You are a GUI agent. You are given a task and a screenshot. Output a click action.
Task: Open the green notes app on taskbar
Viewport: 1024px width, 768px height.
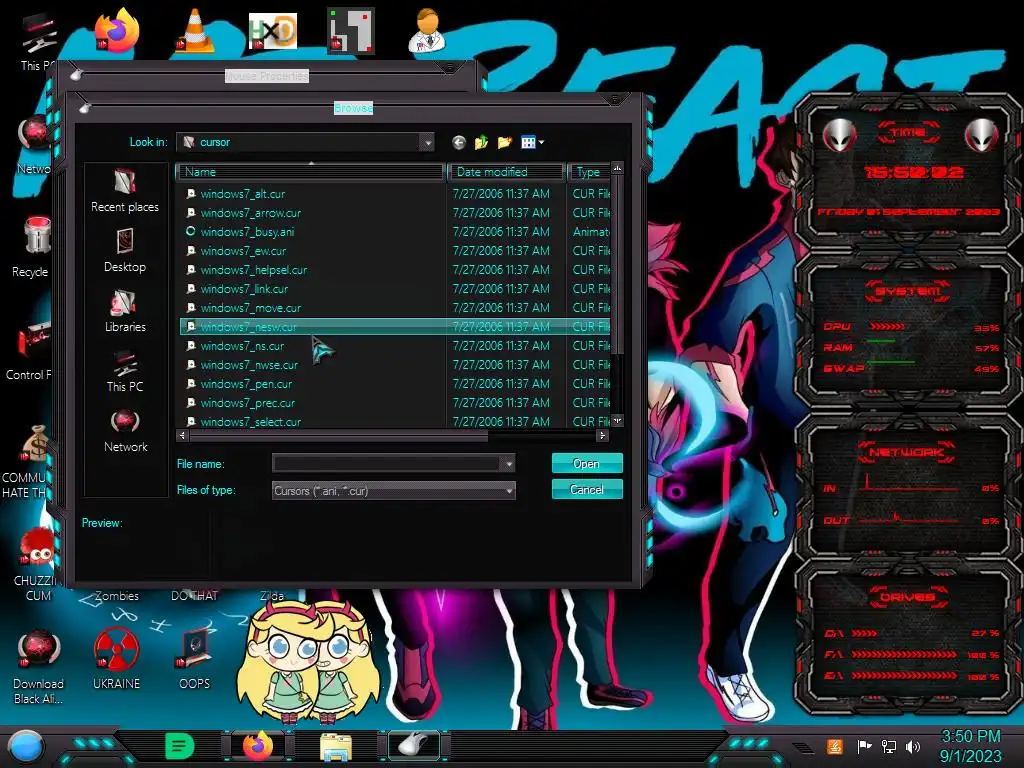point(179,746)
